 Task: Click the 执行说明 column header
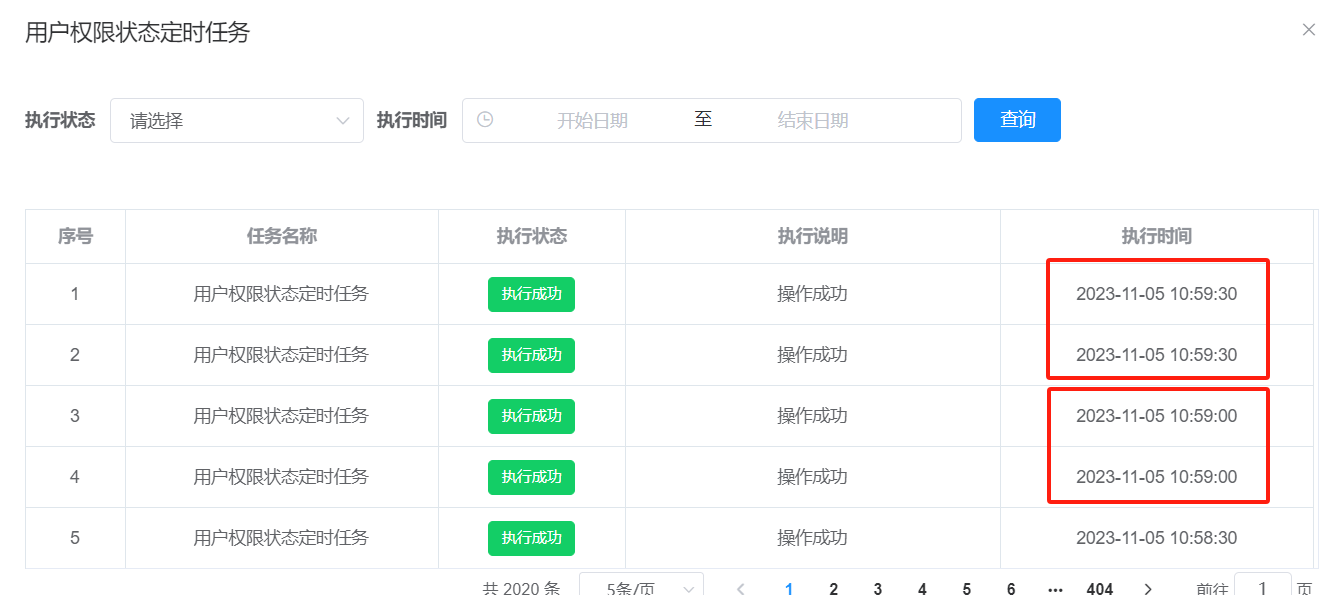click(813, 237)
